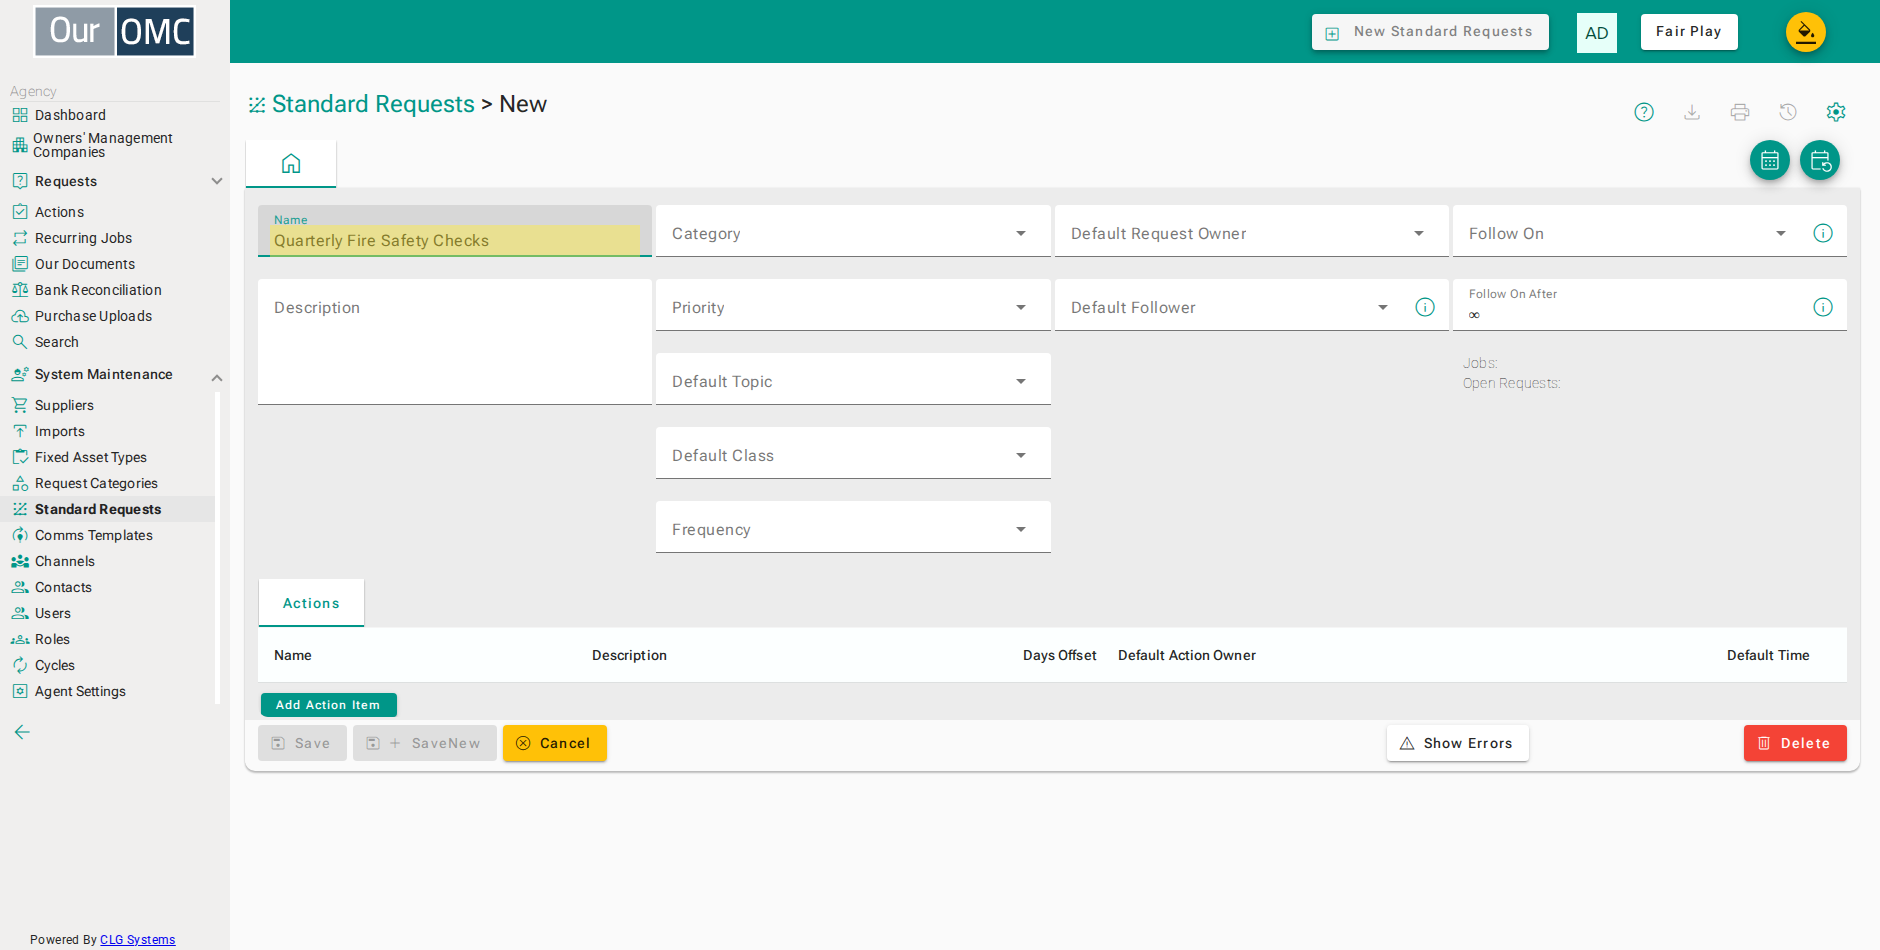Open the history clock icon

coord(1788,112)
